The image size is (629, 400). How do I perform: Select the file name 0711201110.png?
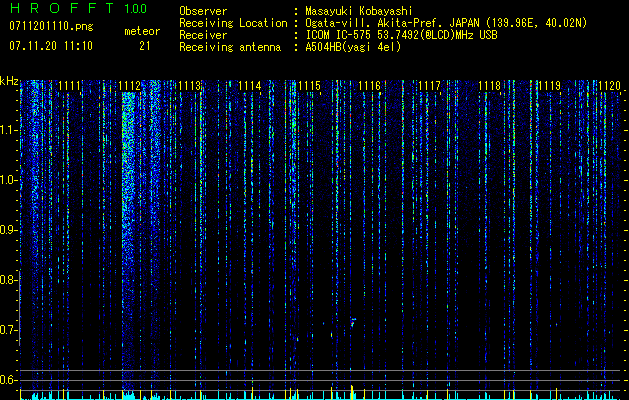pyautogui.click(x=51, y=26)
